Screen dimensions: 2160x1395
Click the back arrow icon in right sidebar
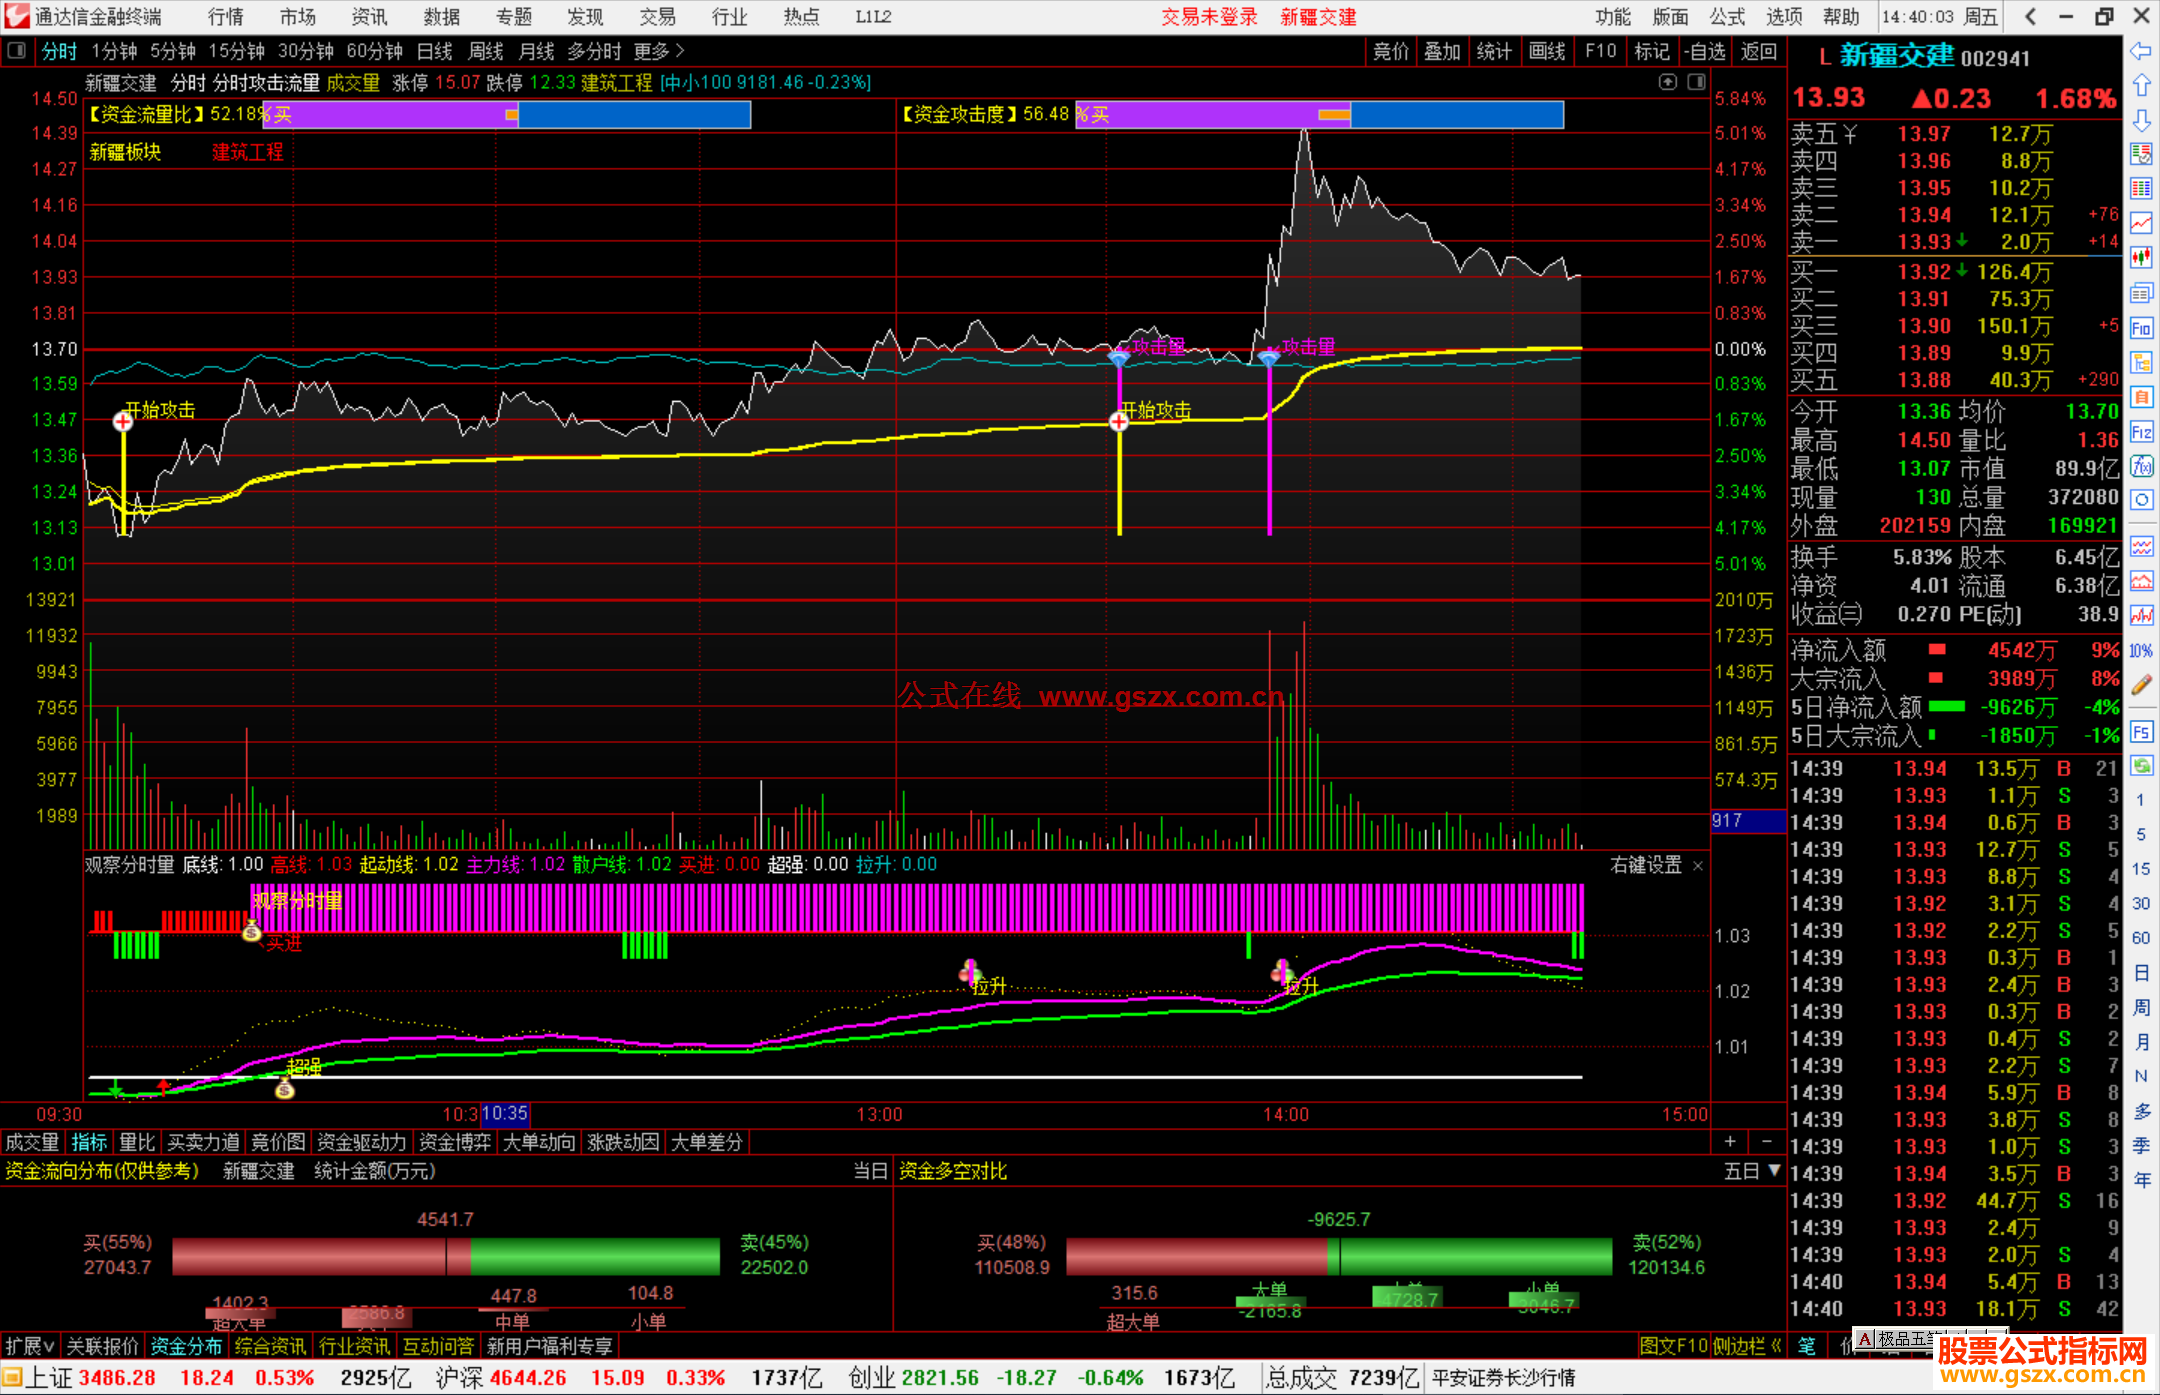coord(2141,51)
